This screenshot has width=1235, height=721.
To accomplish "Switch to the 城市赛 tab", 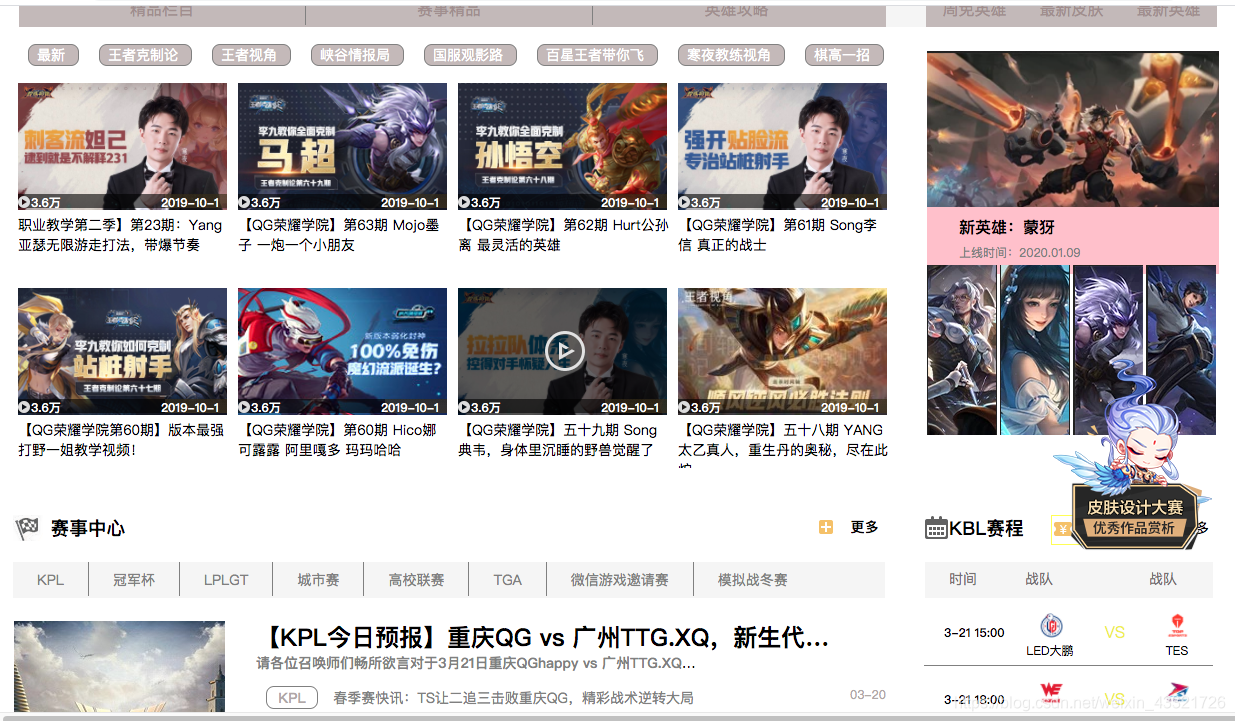I will (318, 579).
